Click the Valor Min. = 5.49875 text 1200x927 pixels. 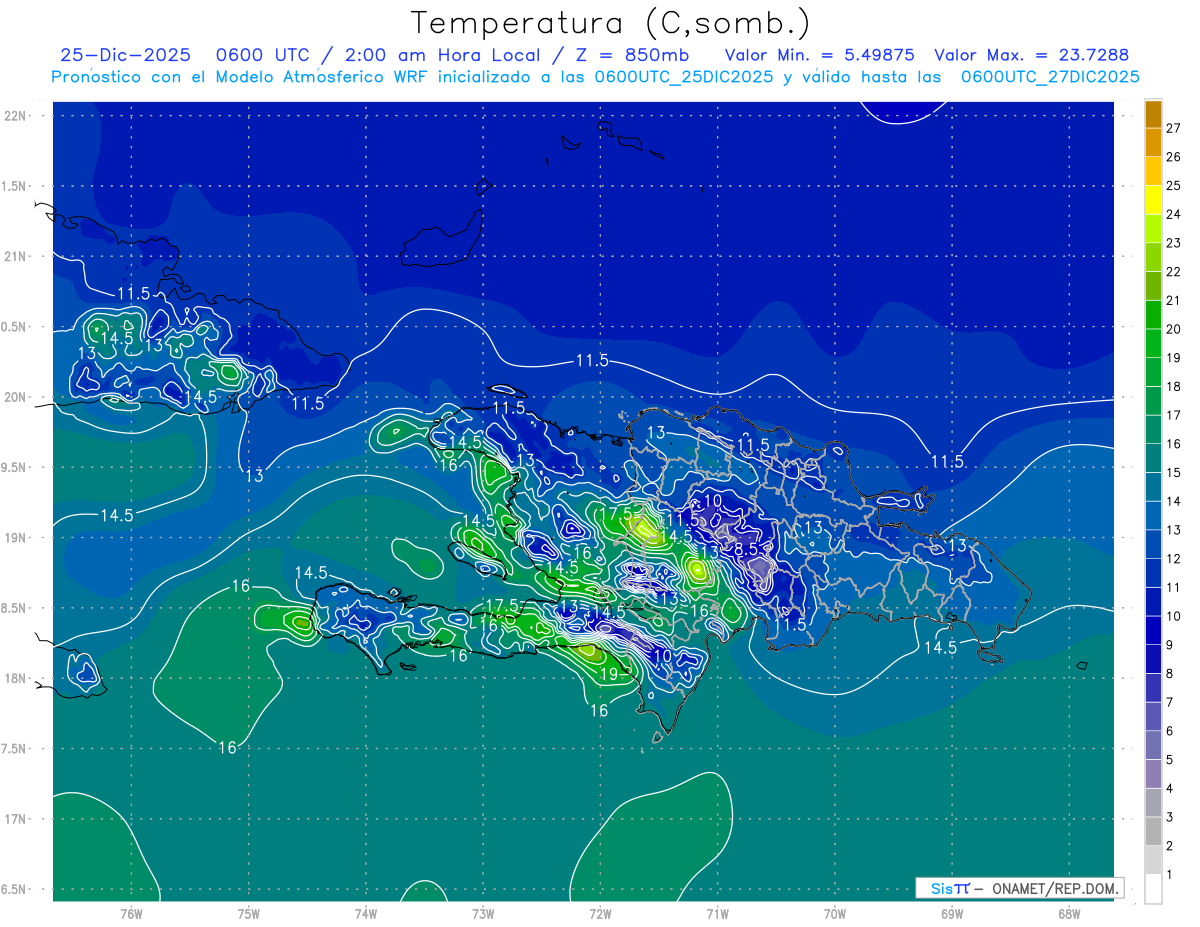(x=819, y=55)
